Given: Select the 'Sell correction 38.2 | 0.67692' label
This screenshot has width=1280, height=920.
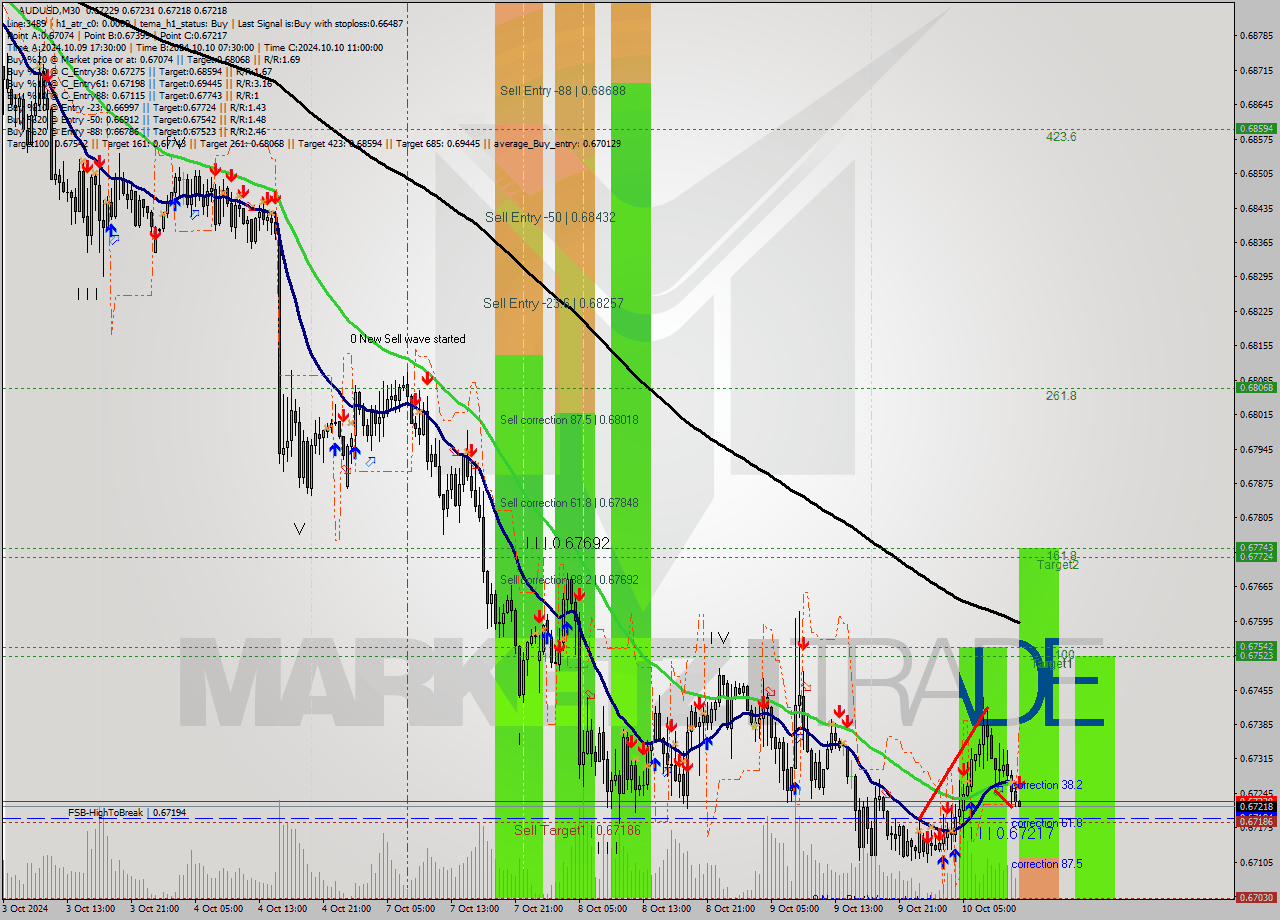Looking at the screenshot, I should click(x=569, y=580).
